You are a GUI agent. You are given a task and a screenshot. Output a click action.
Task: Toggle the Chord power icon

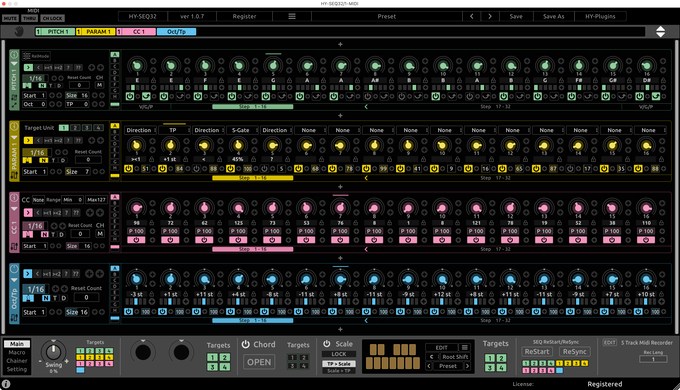pyautogui.click(x=245, y=344)
